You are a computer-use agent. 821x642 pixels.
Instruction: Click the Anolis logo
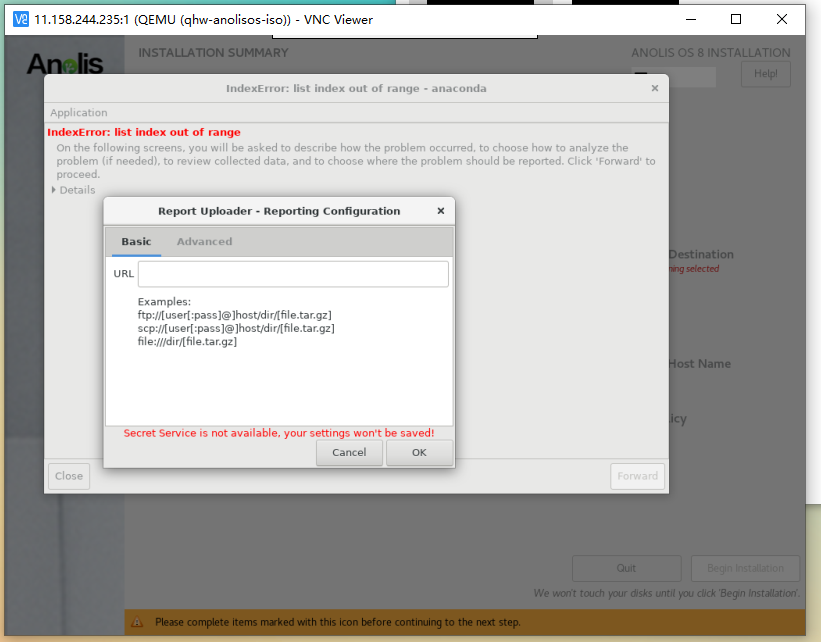point(65,65)
